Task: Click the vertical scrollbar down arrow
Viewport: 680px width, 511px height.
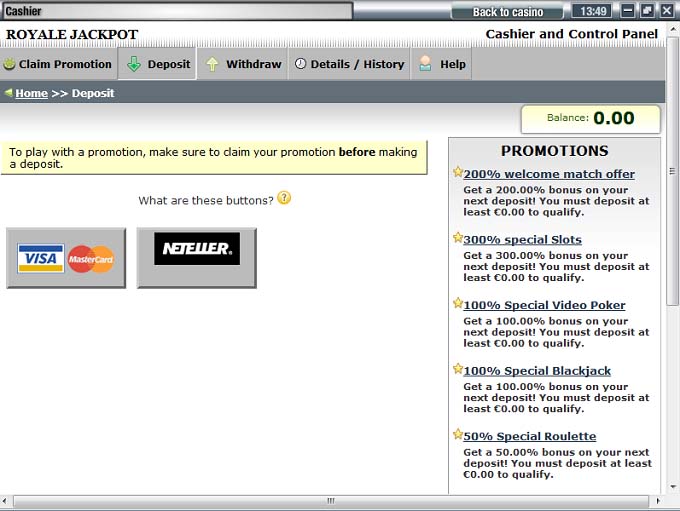Action: pos(672,486)
